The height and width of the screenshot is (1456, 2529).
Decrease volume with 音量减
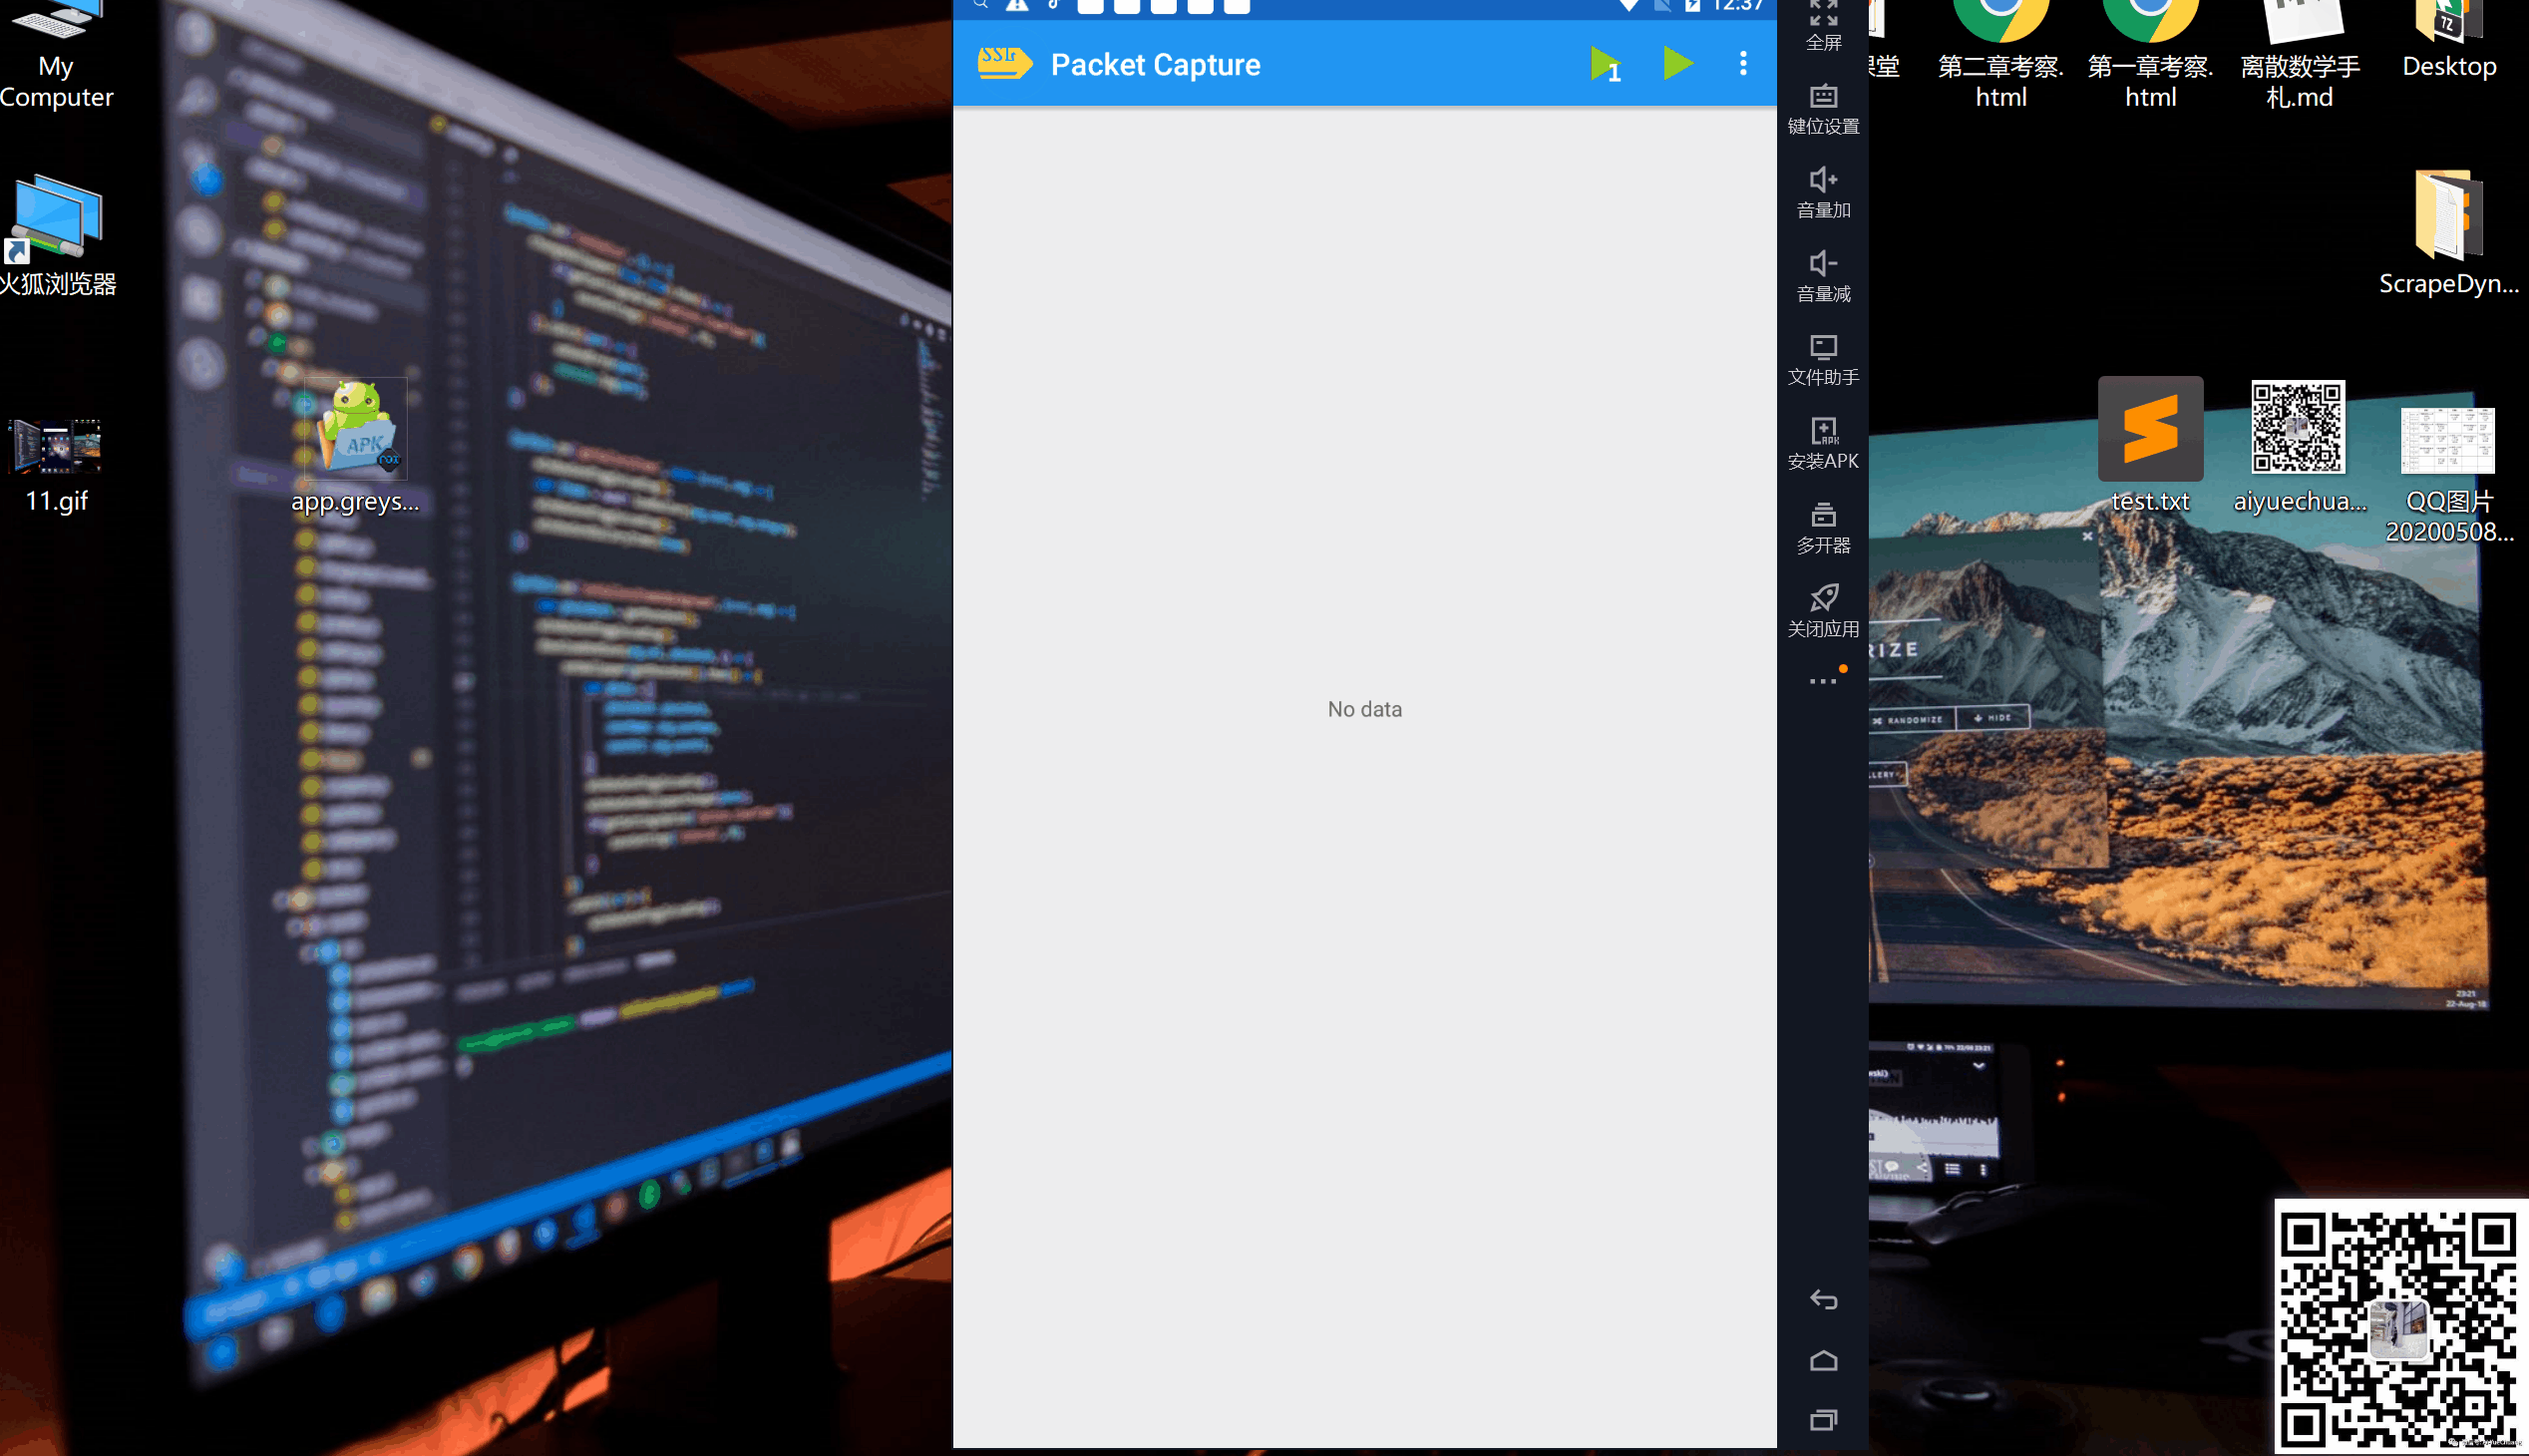1822,276
